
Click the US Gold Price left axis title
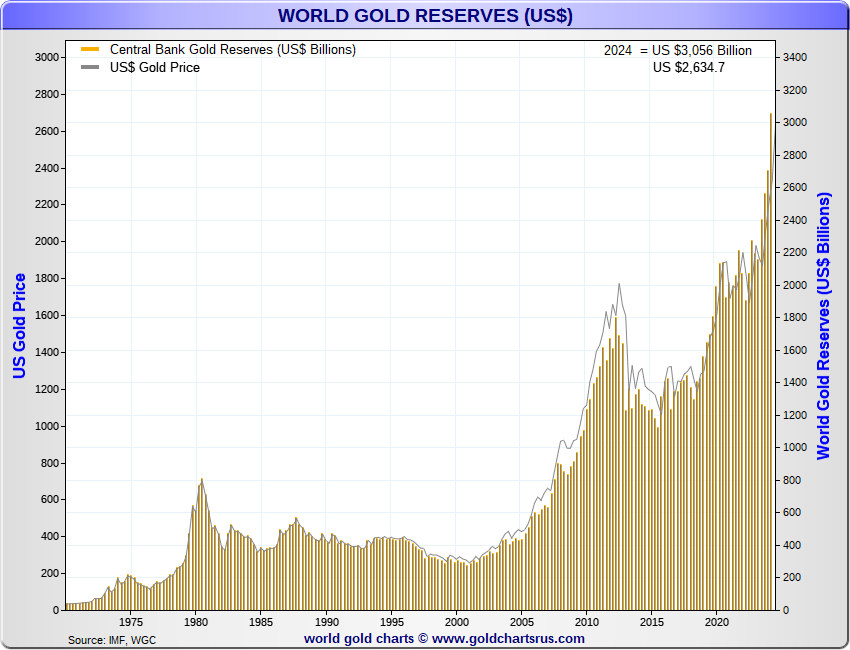[x=20, y=326]
